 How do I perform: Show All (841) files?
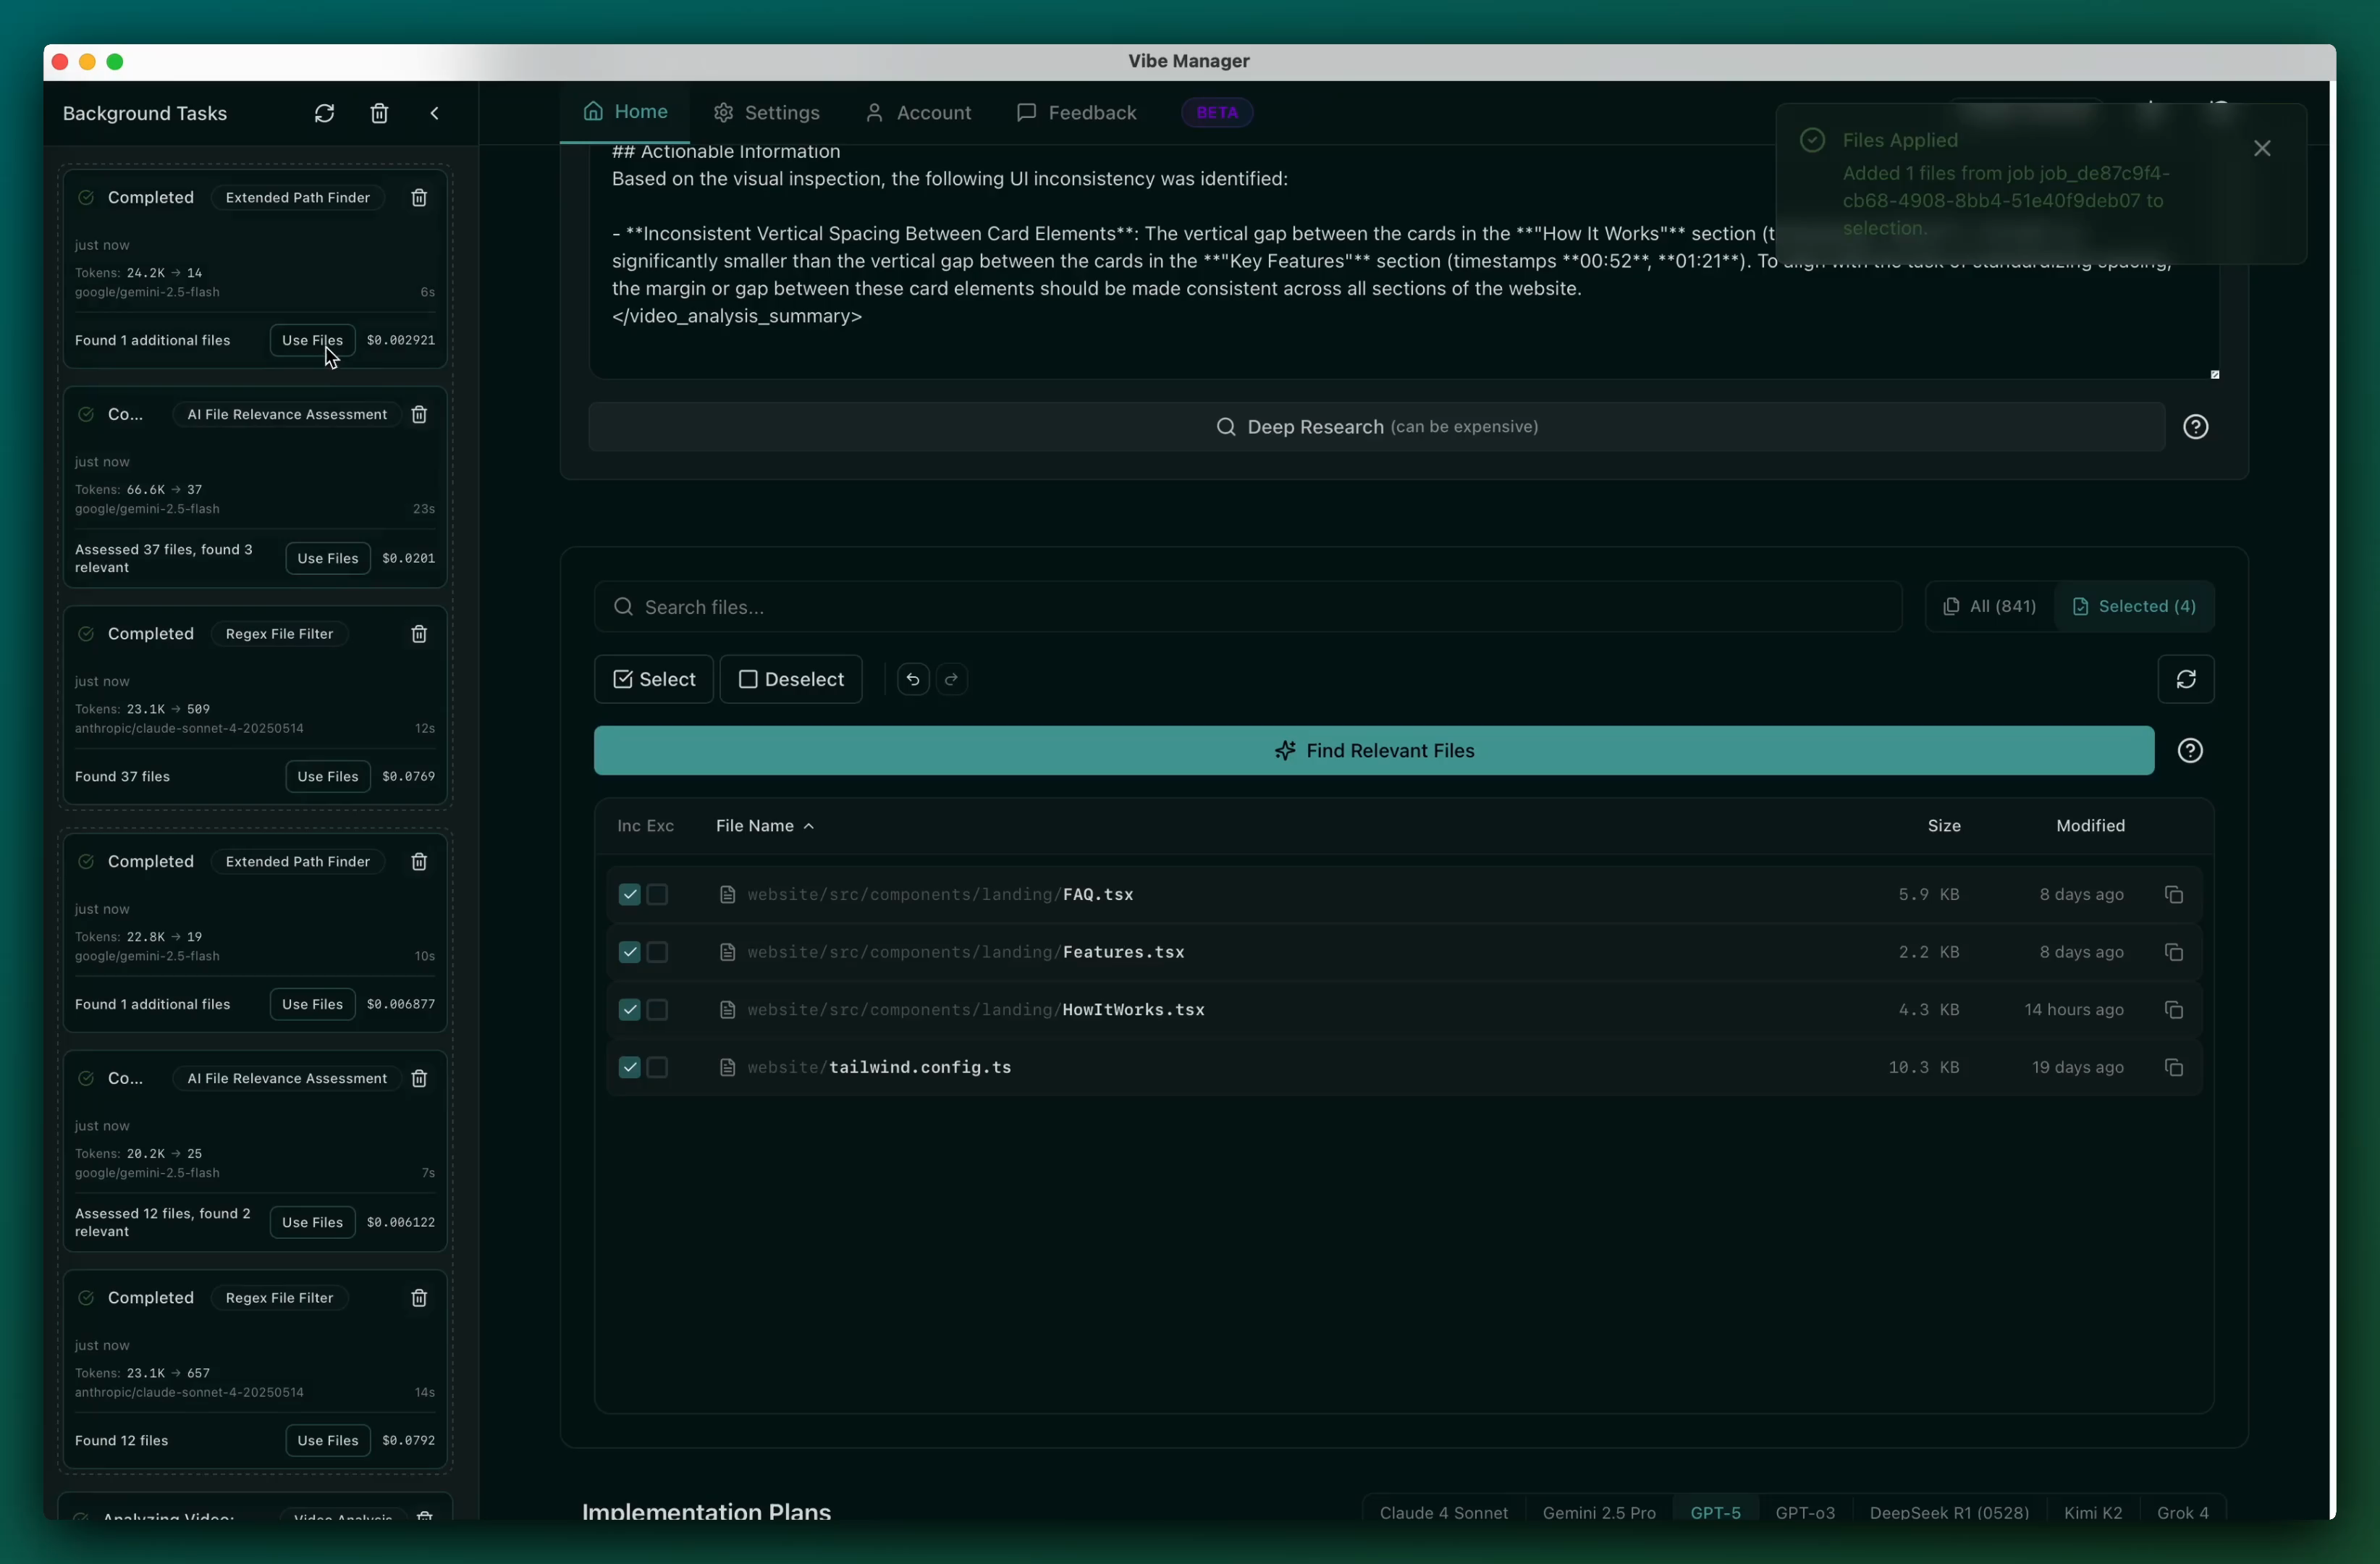click(1989, 607)
